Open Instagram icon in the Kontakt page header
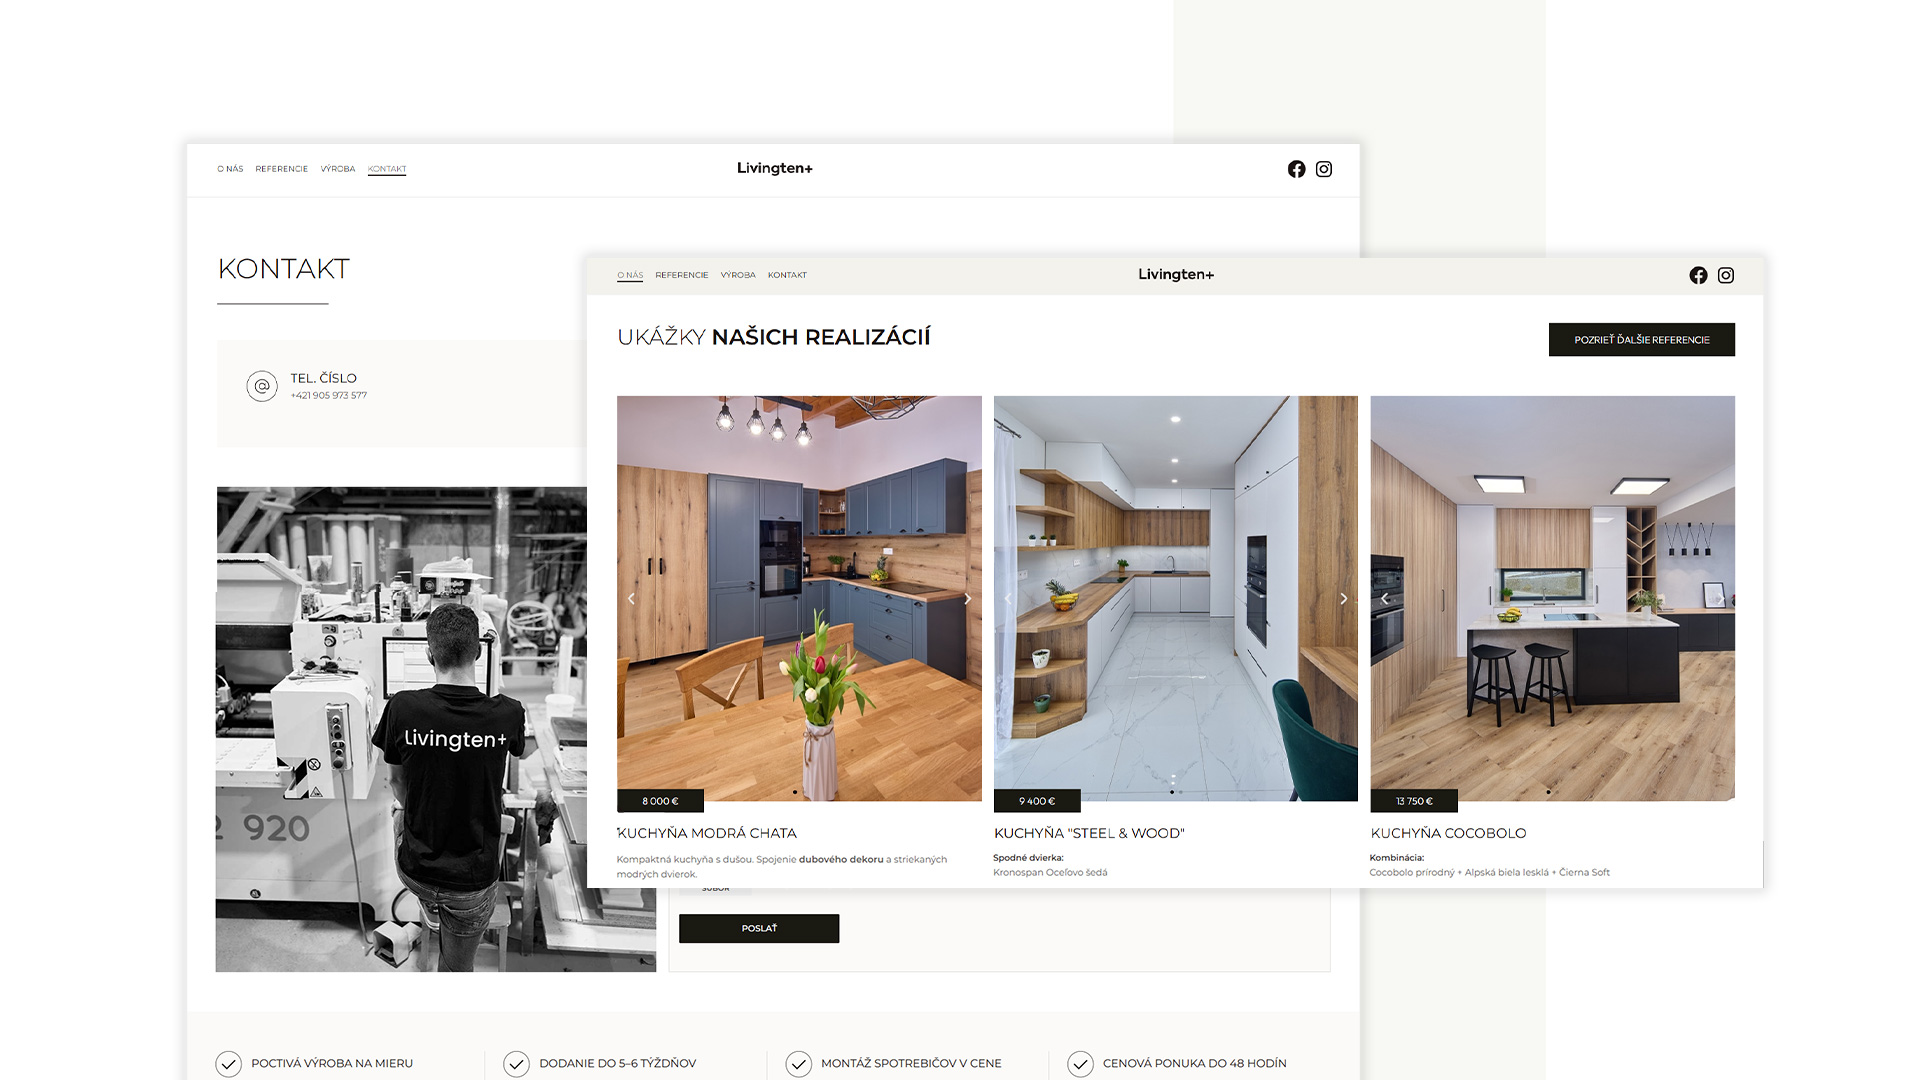1920x1080 pixels. (1324, 169)
